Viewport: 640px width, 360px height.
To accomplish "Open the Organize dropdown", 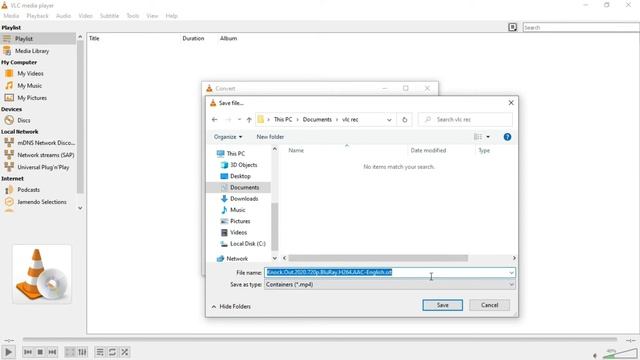I will pos(228,137).
